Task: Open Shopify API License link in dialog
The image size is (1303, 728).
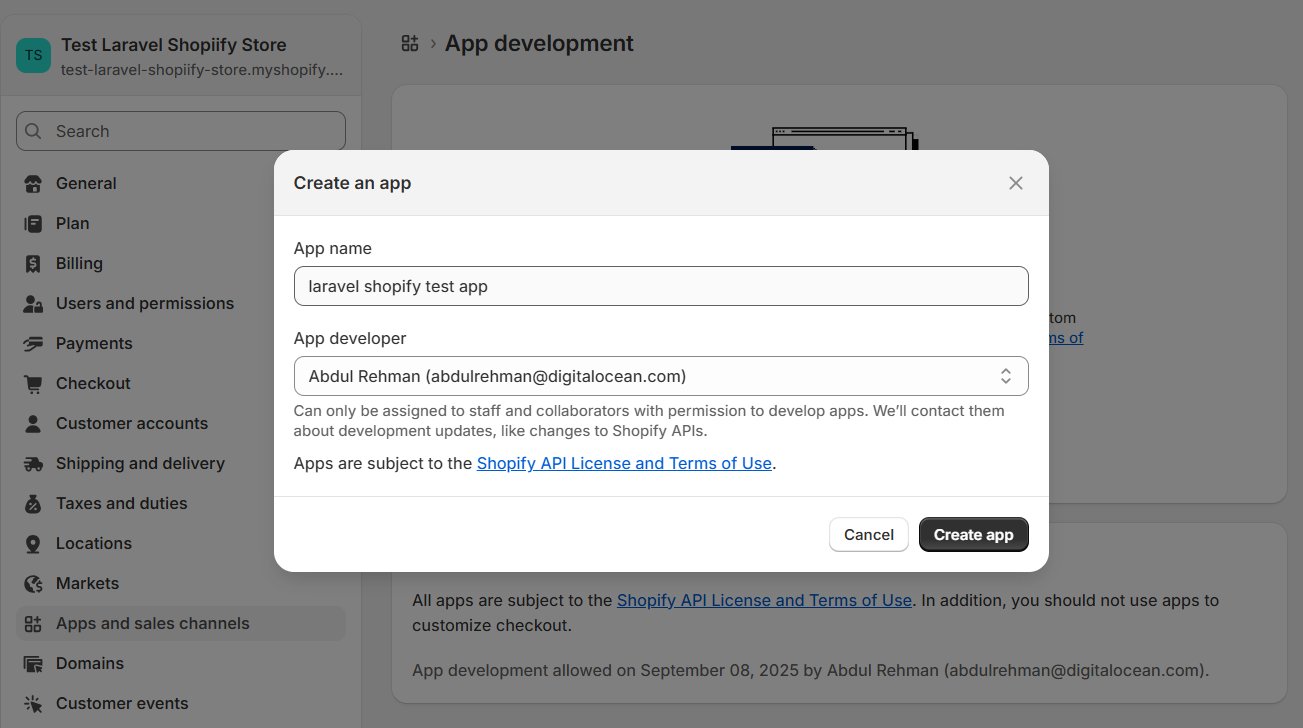Action: tap(624, 464)
